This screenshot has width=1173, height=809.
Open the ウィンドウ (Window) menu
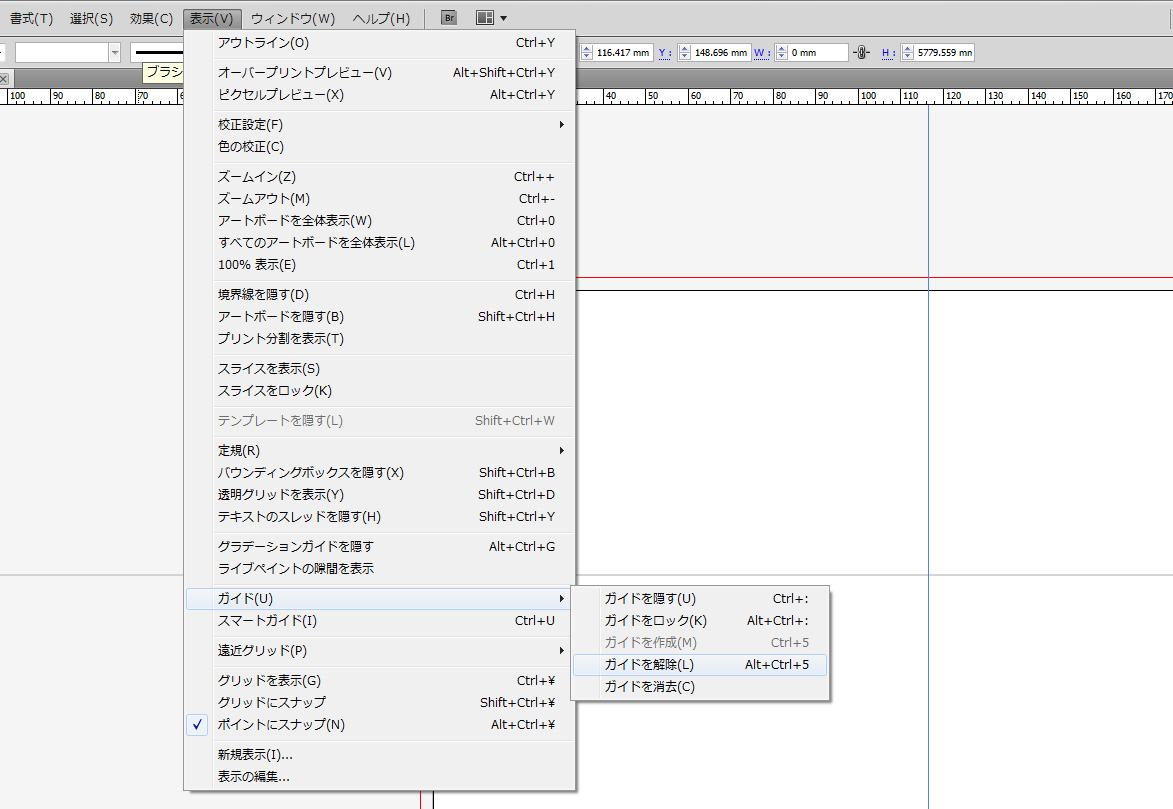click(293, 18)
